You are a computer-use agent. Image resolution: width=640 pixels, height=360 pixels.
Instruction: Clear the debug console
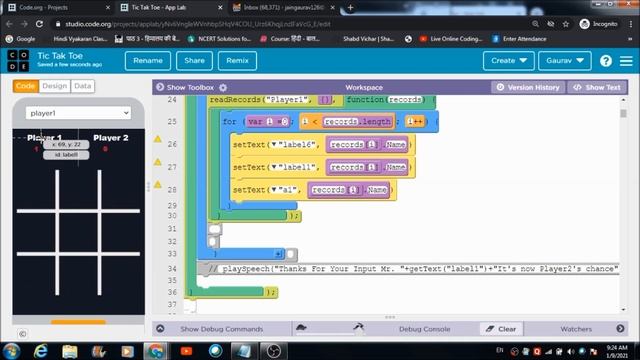coord(501,329)
